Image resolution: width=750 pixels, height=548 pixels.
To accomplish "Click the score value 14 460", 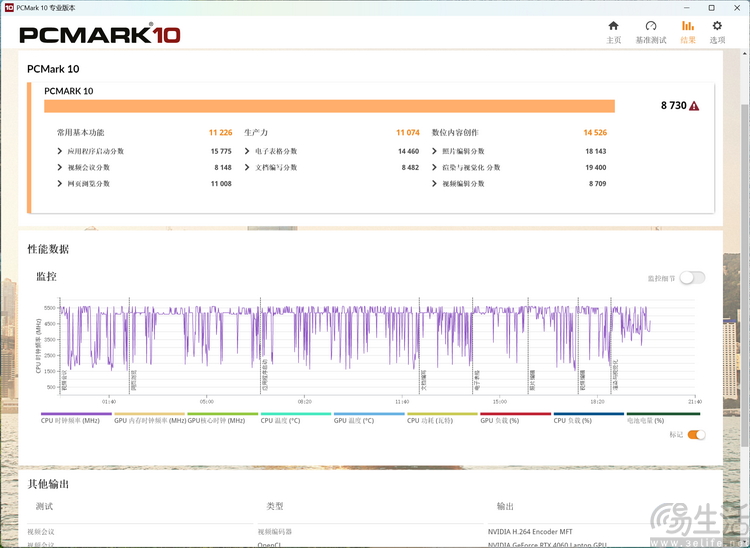I will point(408,151).
